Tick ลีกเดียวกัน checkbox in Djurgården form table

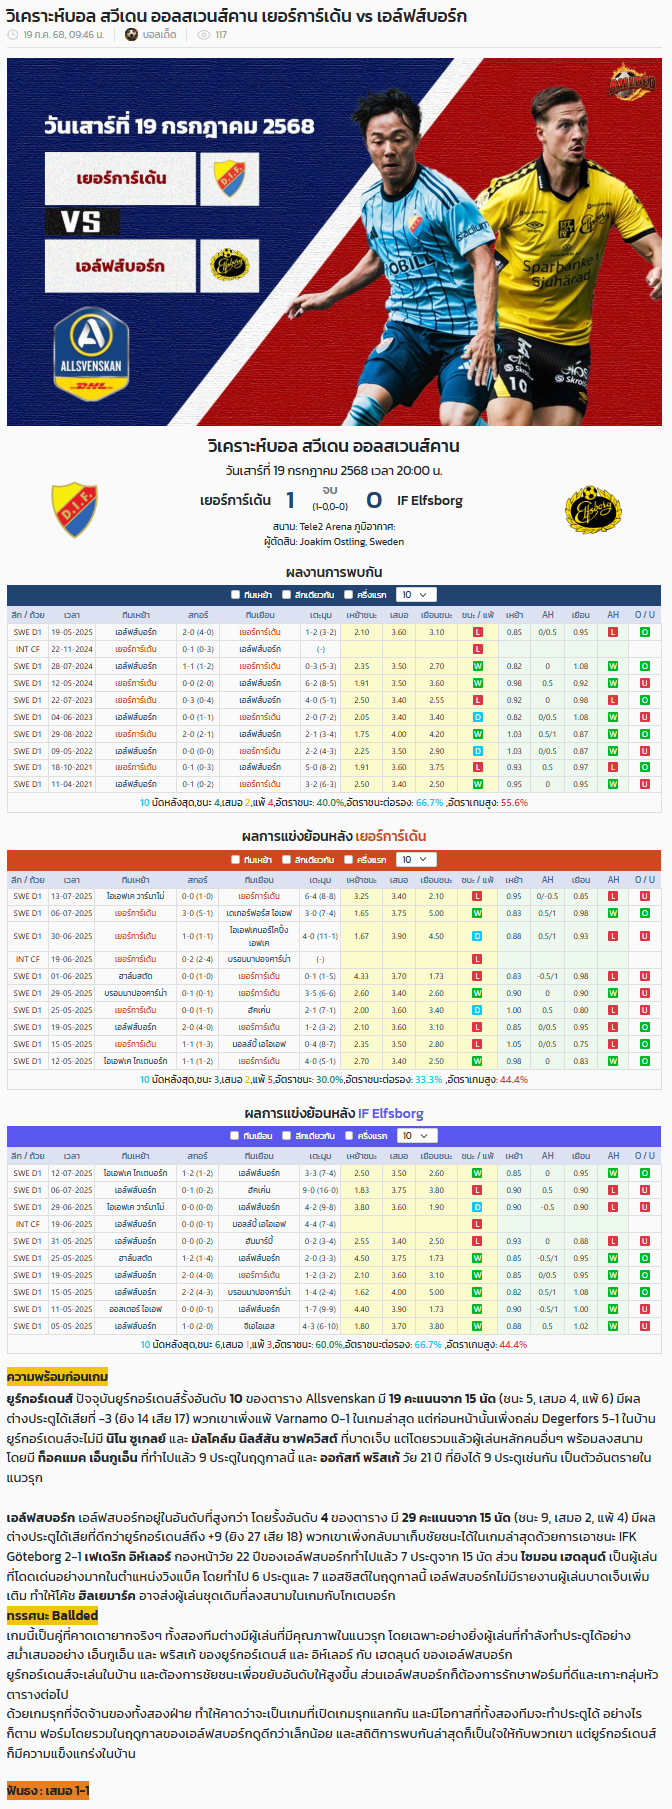pyautogui.click(x=286, y=860)
